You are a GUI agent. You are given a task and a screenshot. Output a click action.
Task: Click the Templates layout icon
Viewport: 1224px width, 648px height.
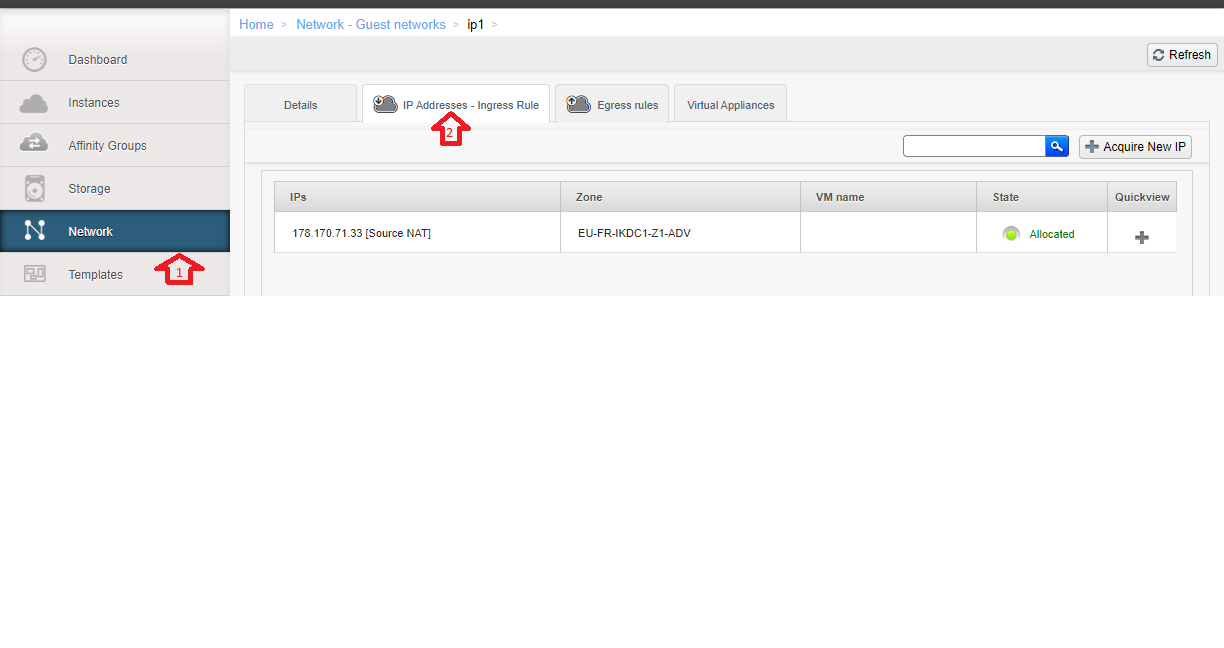point(35,274)
